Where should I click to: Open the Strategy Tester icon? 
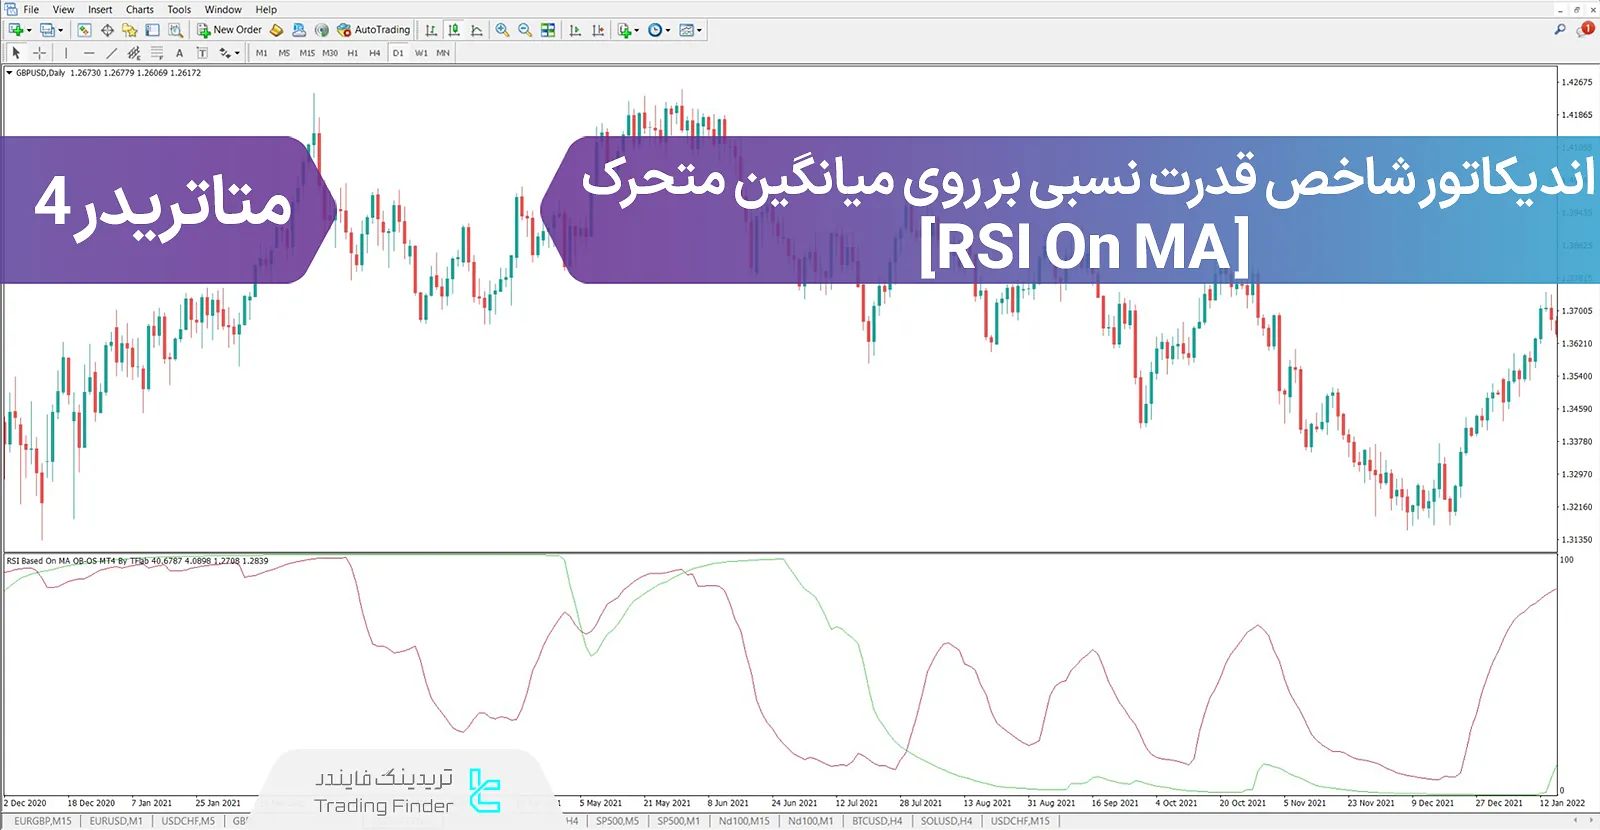[175, 30]
